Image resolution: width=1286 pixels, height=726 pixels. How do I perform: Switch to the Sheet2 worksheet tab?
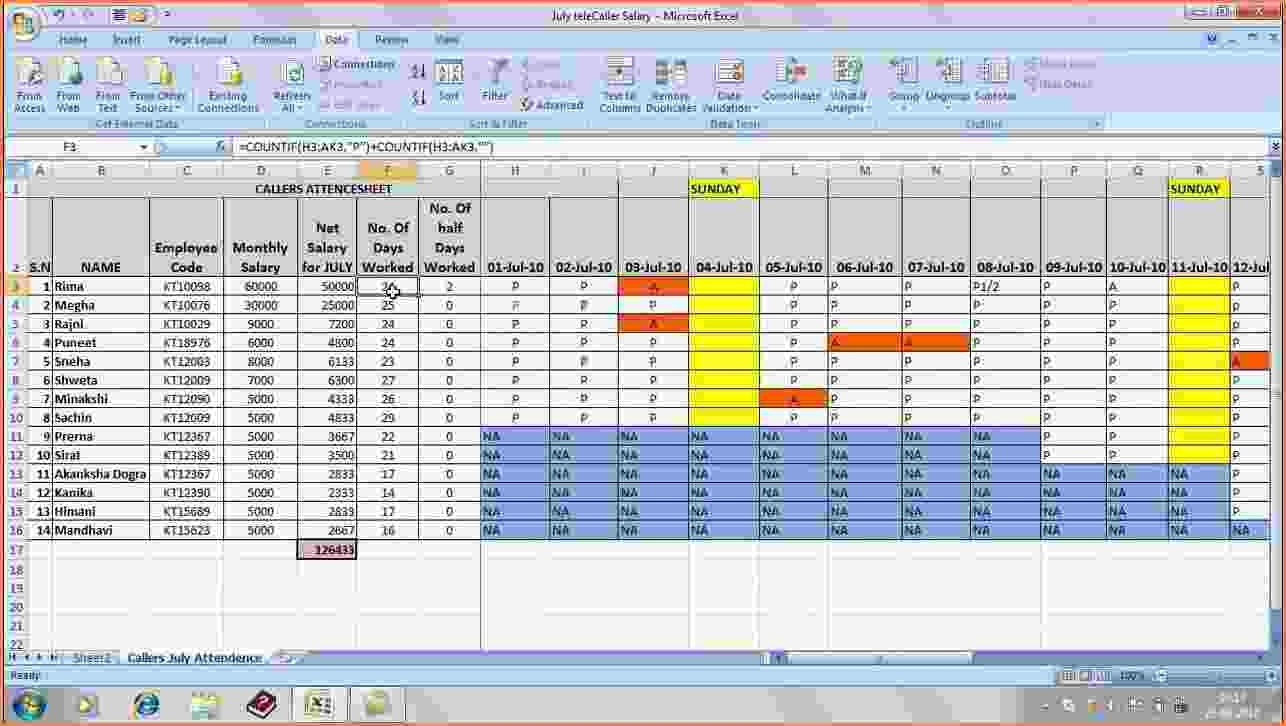91,658
